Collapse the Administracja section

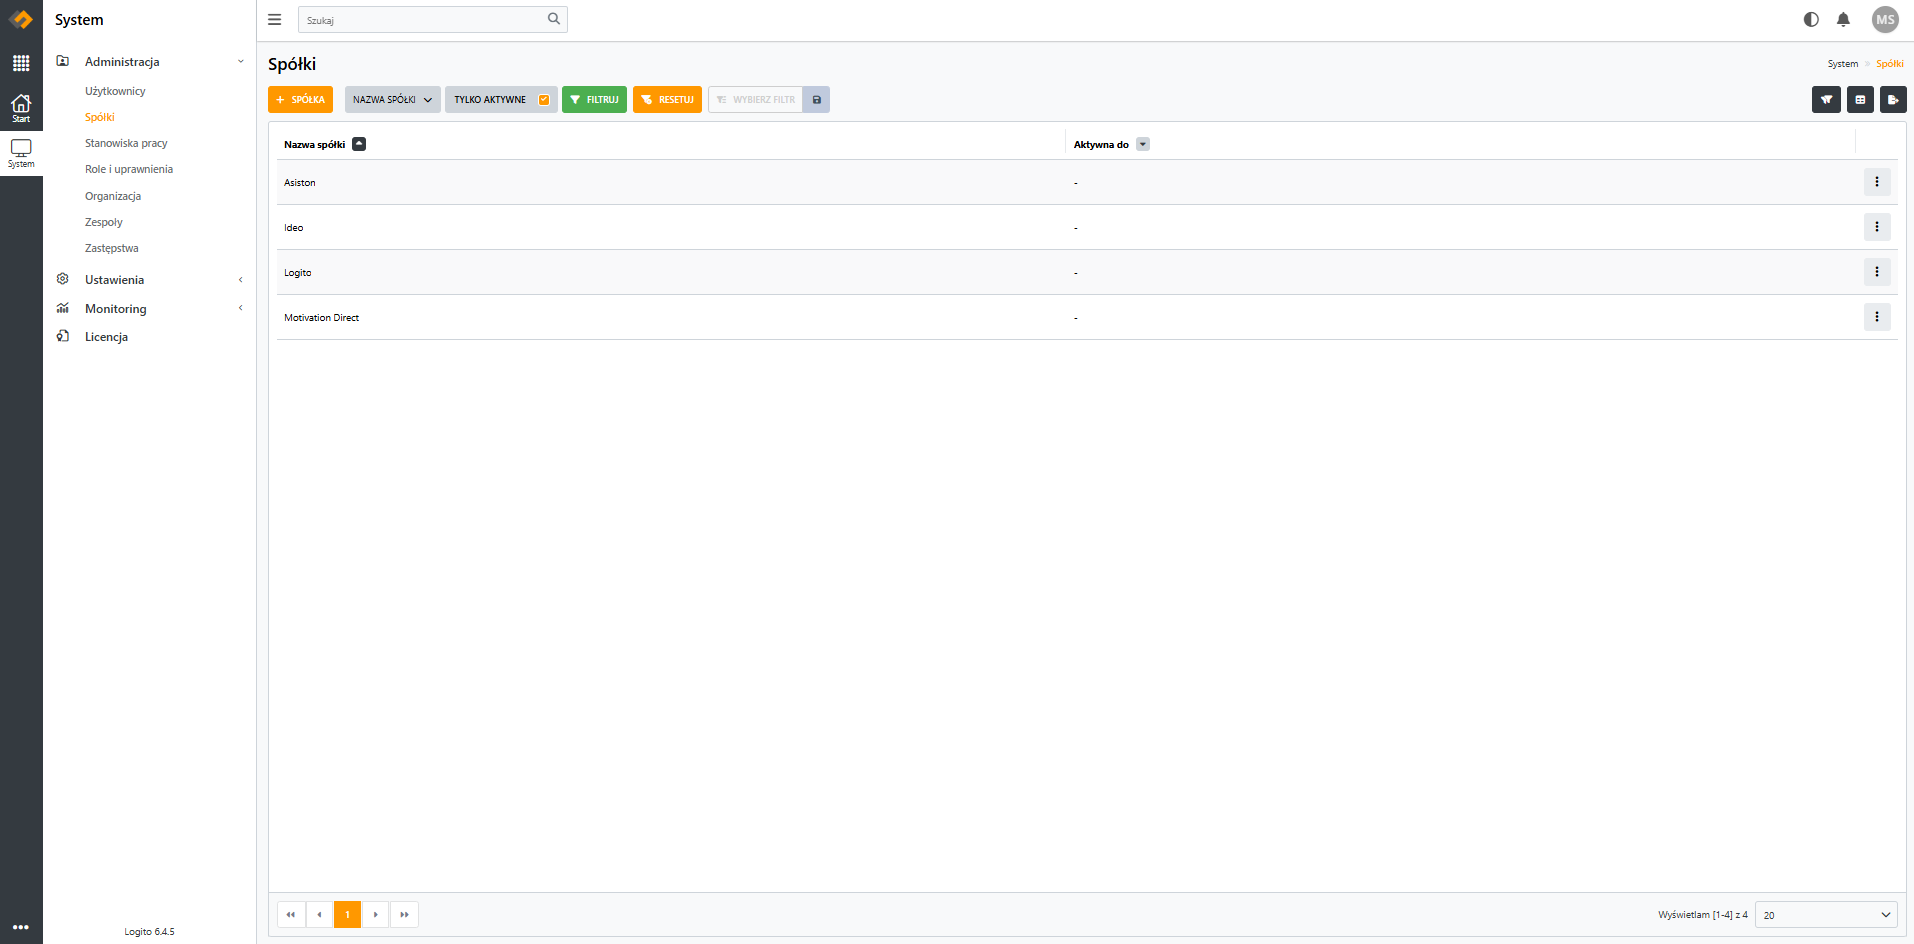[150, 62]
